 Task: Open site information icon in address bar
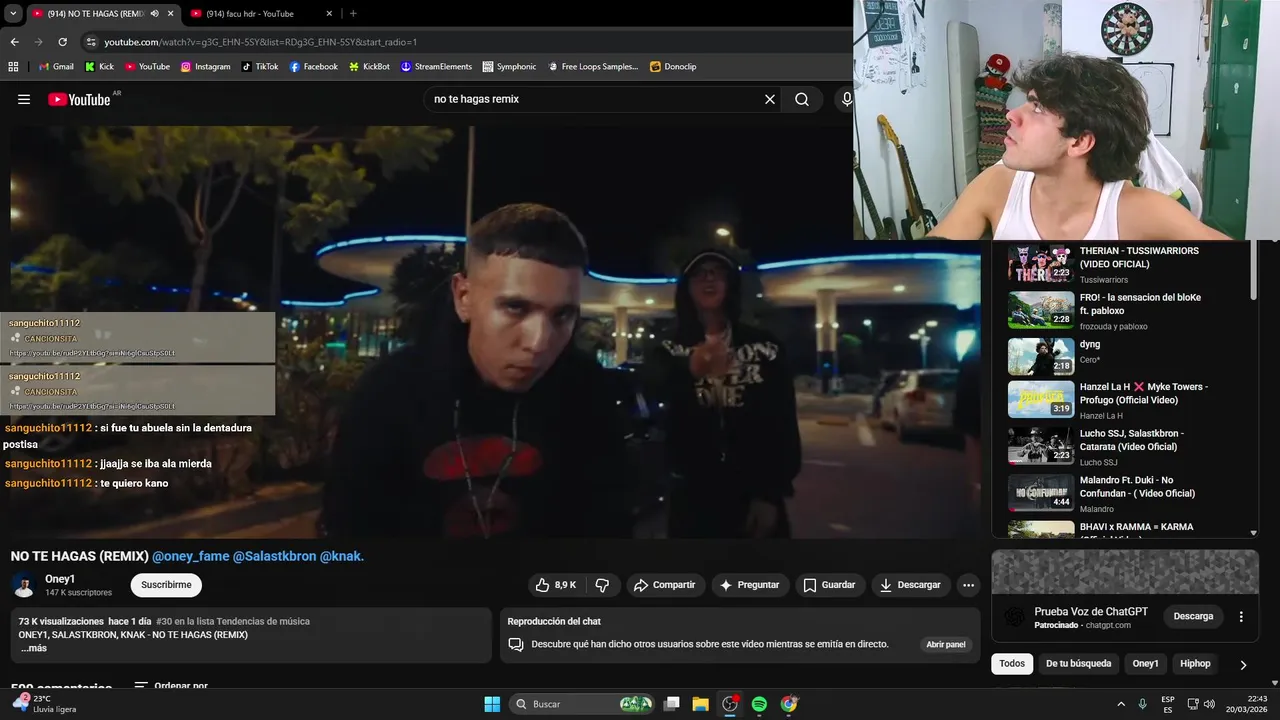point(91,42)
